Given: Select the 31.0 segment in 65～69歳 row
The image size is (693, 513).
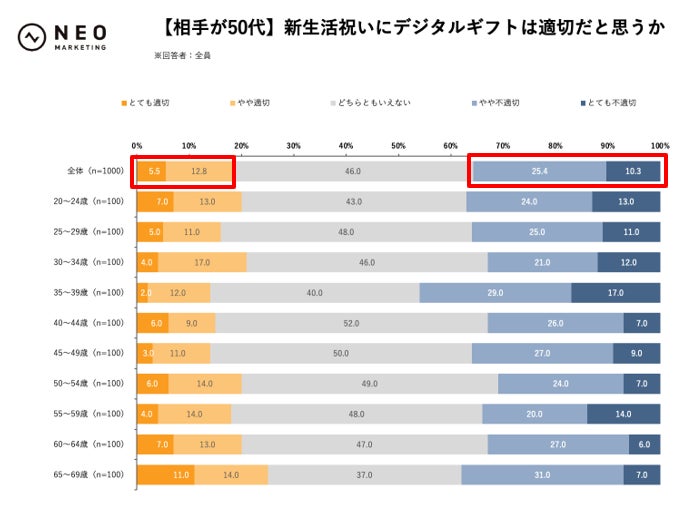Looking at the screenshot, I should pyautogui.click(x=542, y=475).
